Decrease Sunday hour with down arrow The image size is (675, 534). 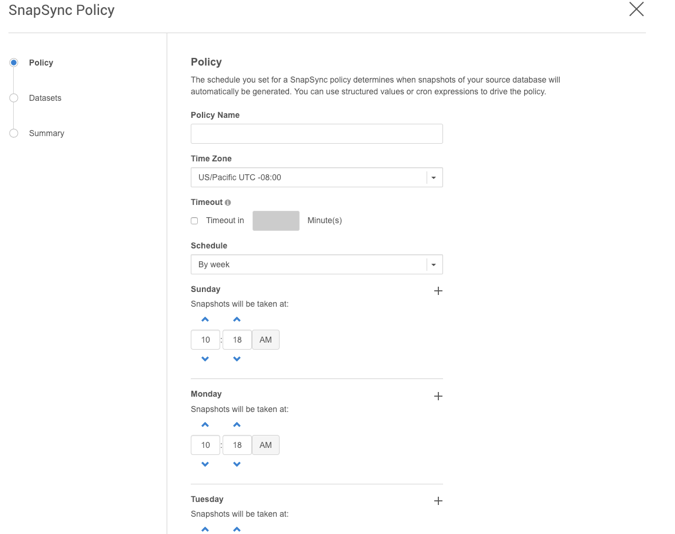(205, 359)
